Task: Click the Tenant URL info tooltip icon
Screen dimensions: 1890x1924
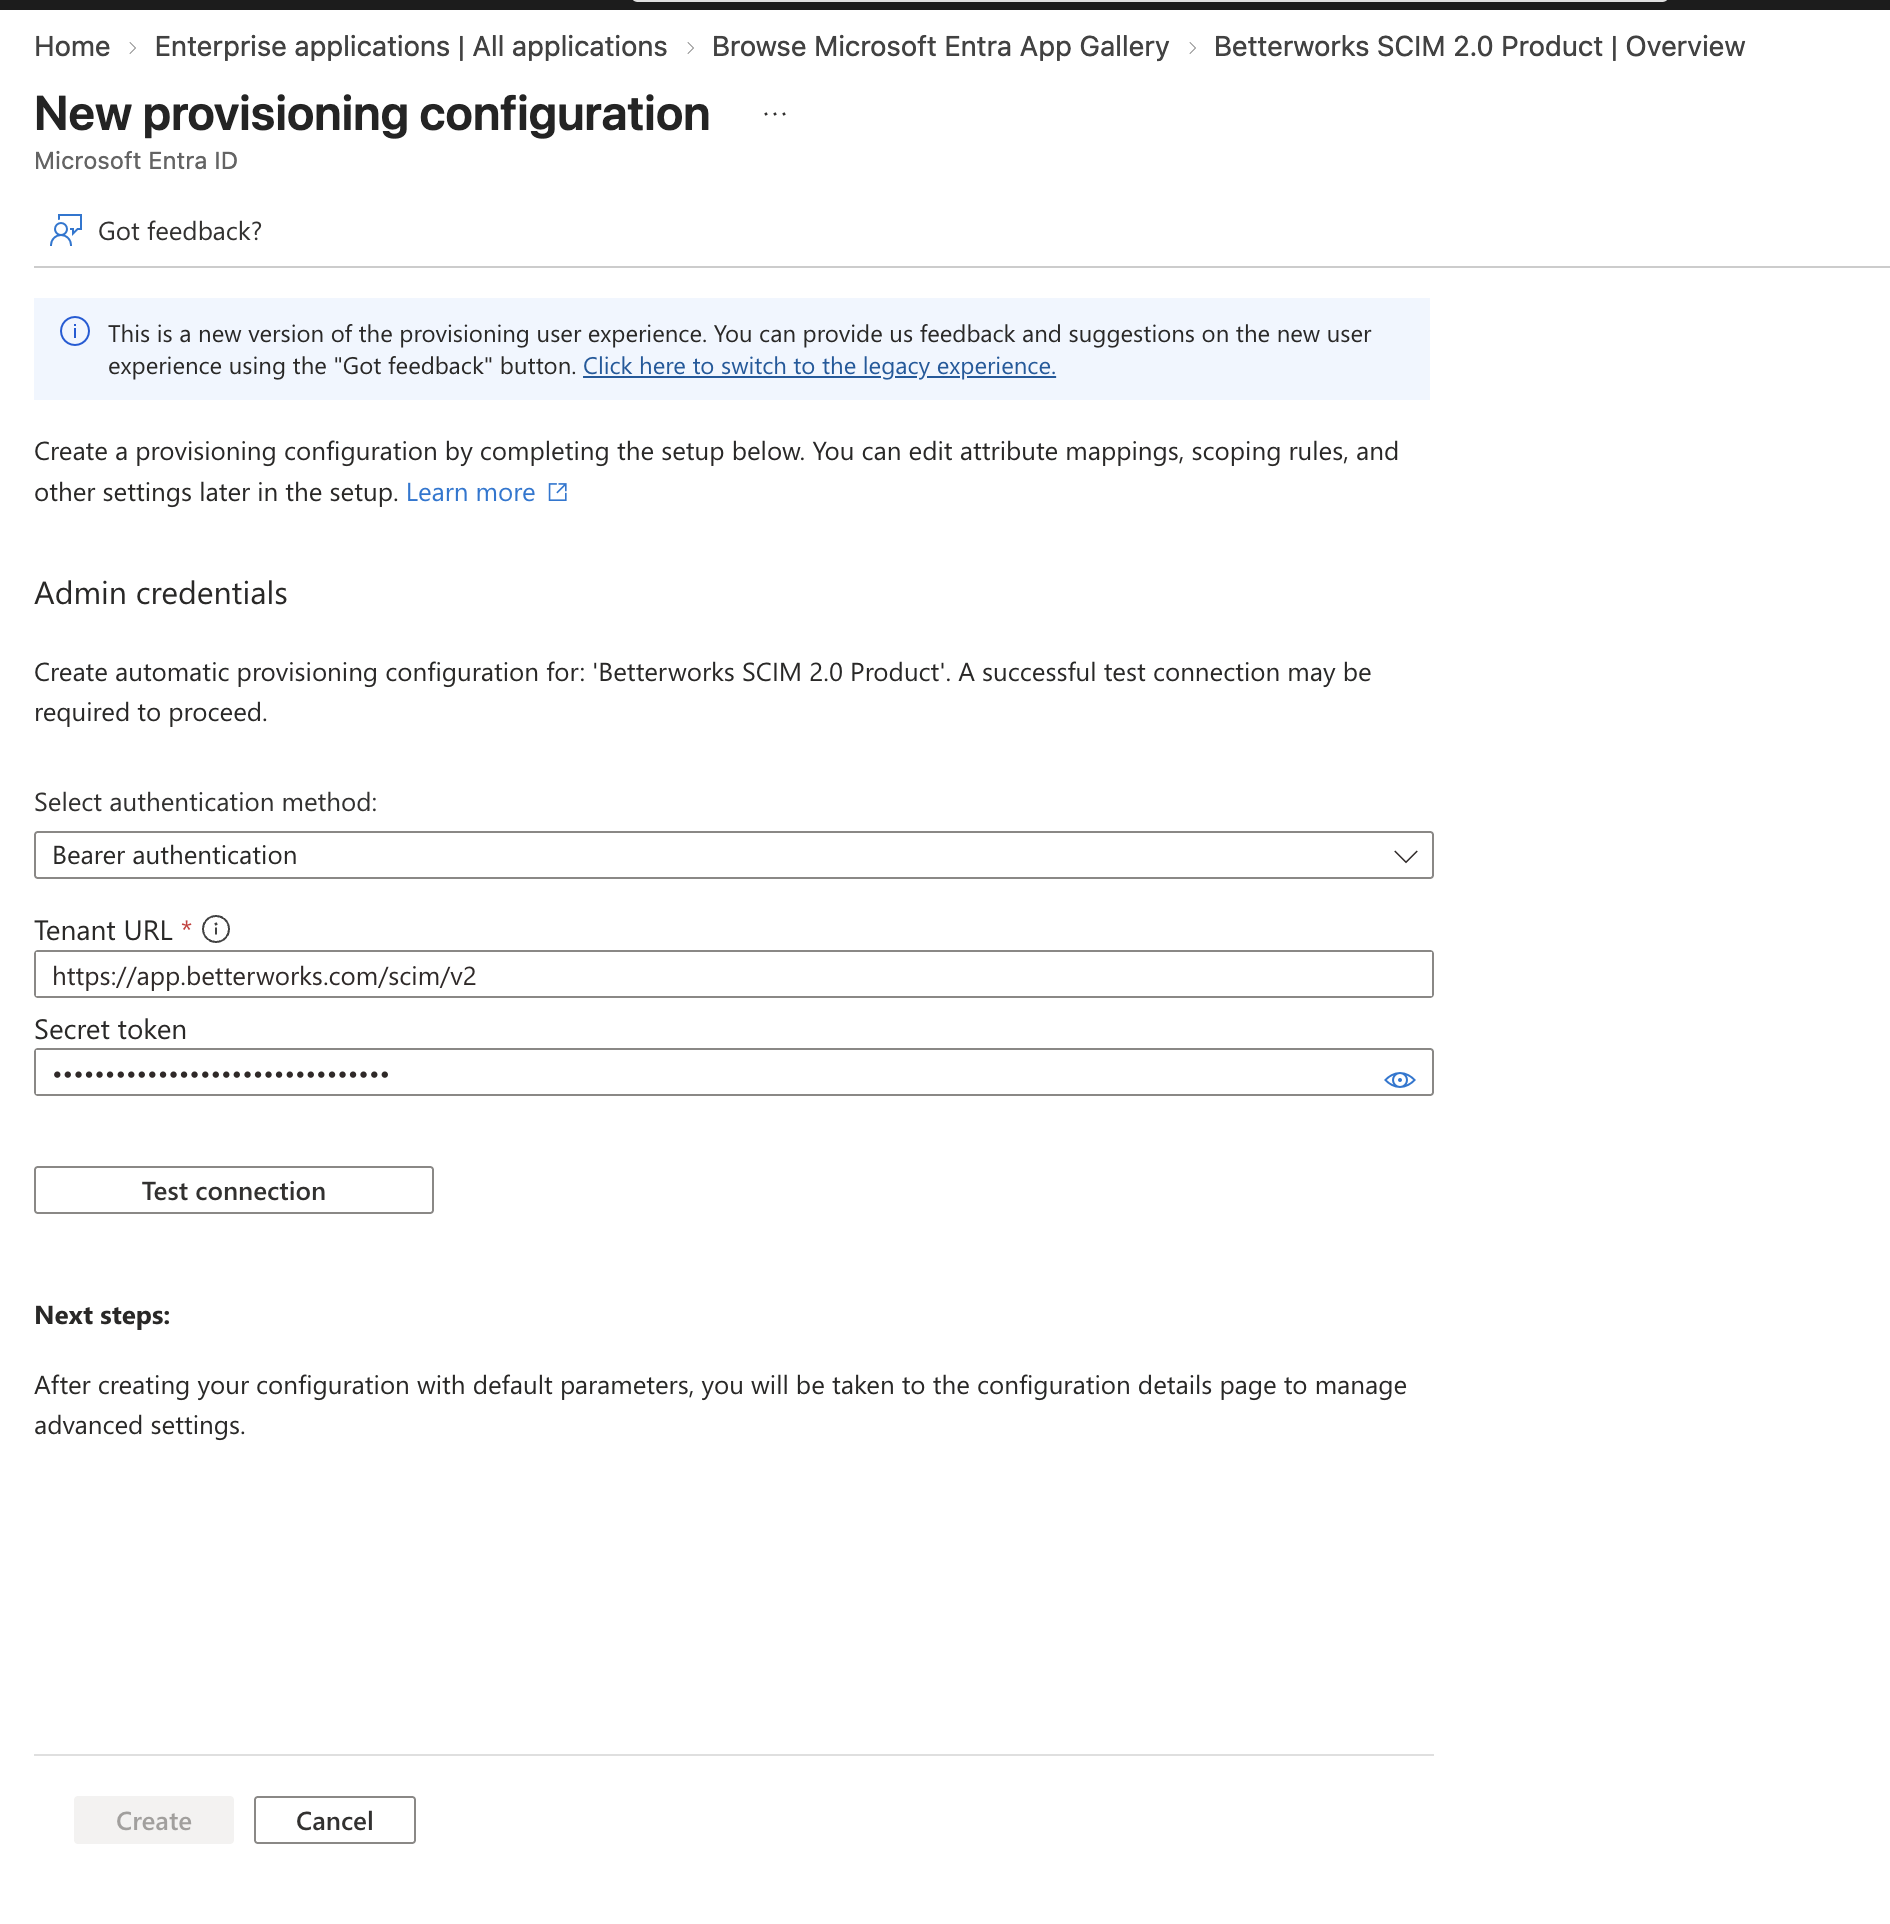Action: tap(216, 930)
